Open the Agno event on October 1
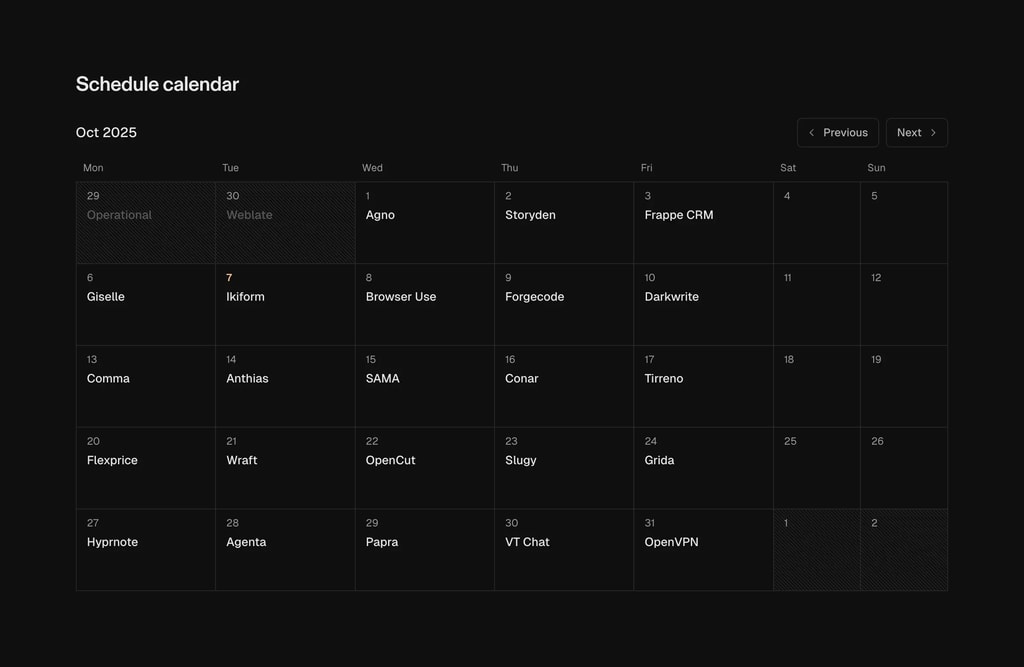Screen dimensions: 1024x667 point(380,214)
